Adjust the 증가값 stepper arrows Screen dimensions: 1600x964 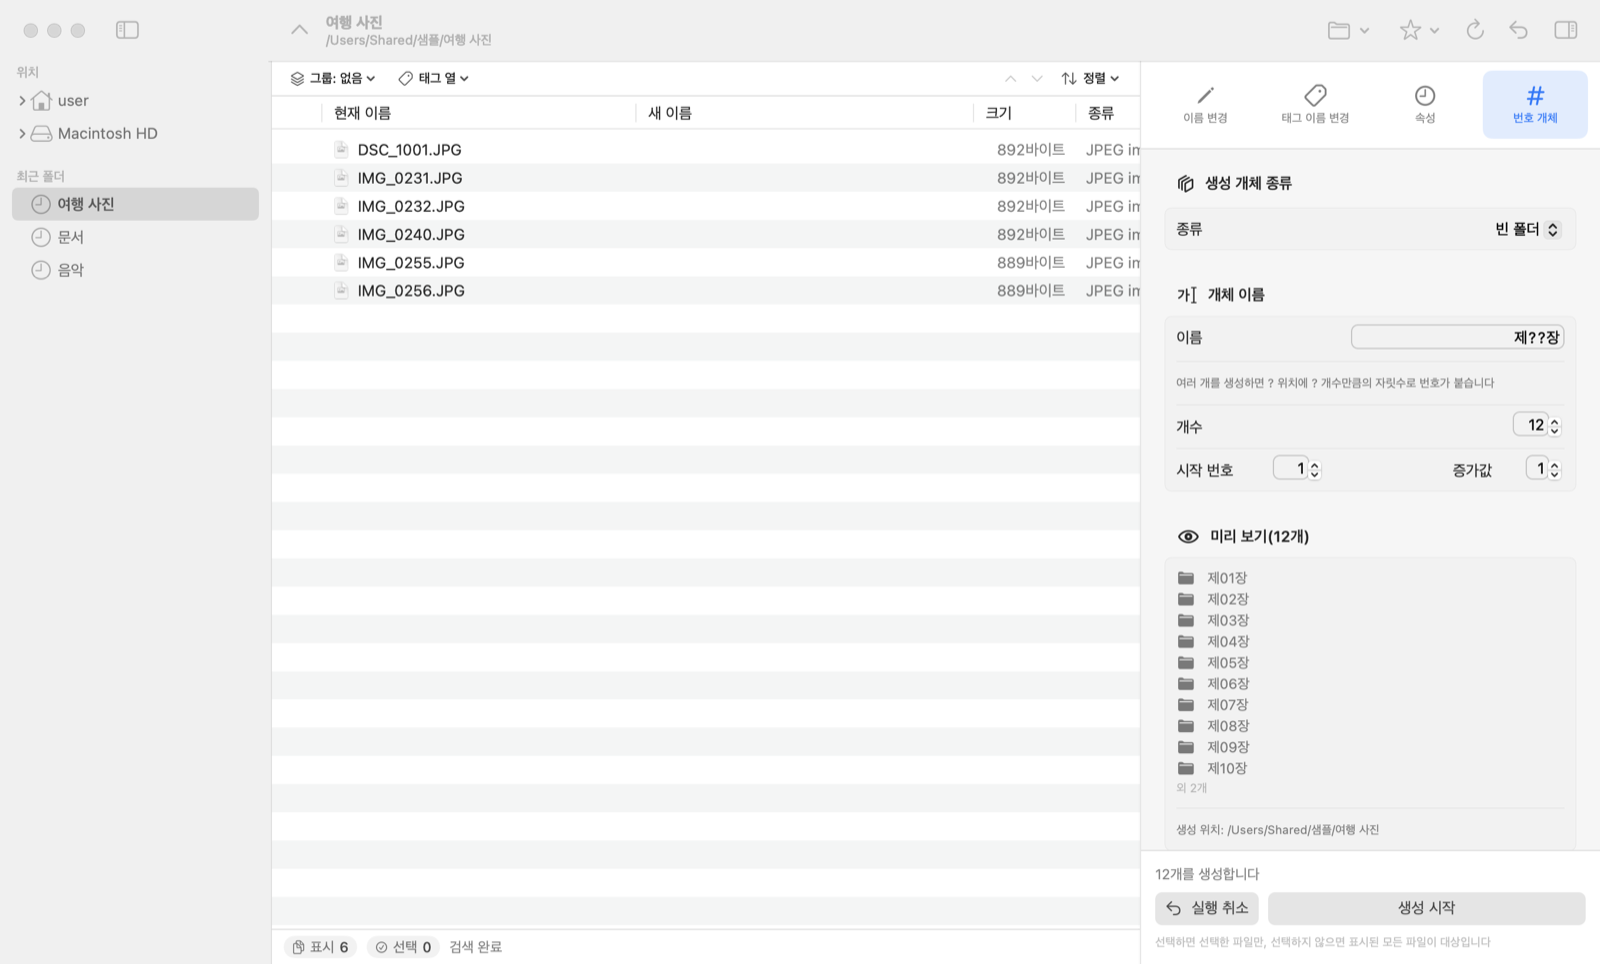1554,469
